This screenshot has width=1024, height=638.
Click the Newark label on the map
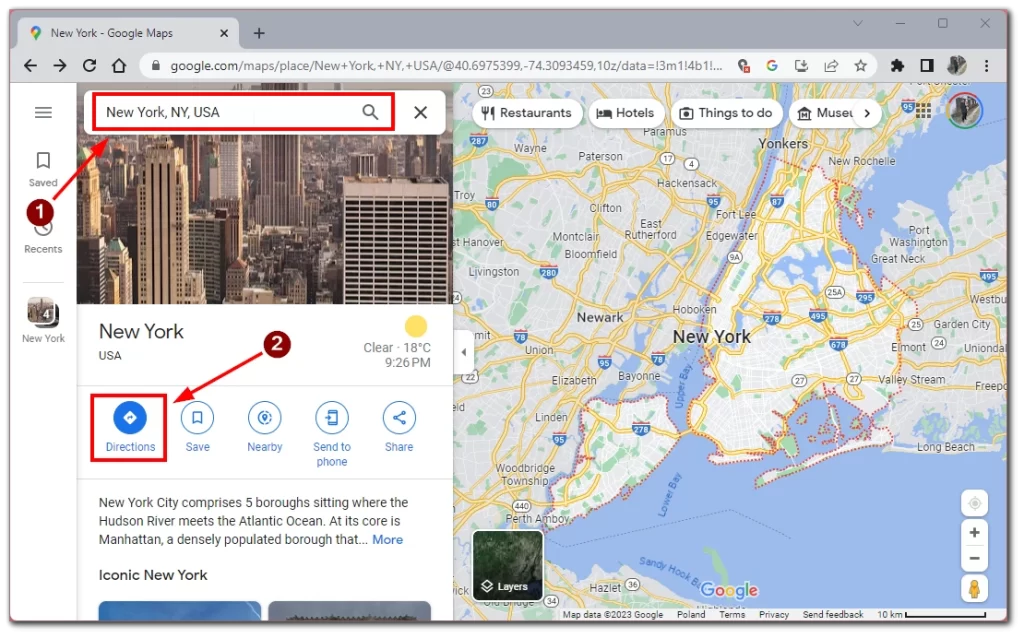point(600,317)
